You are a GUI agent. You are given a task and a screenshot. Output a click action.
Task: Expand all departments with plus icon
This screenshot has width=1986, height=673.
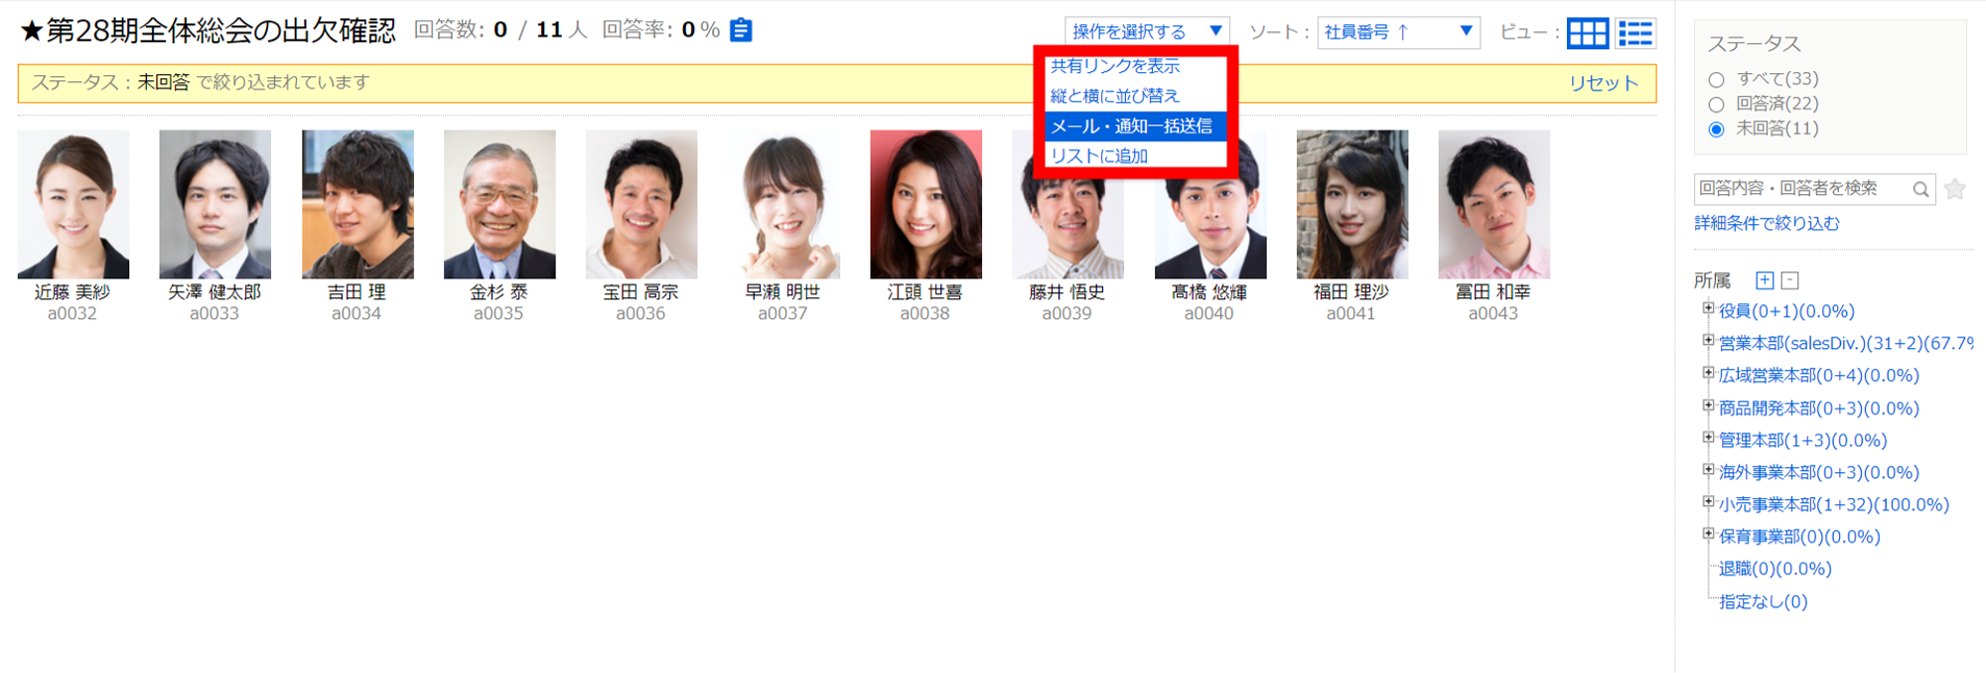pos(1765,280)
